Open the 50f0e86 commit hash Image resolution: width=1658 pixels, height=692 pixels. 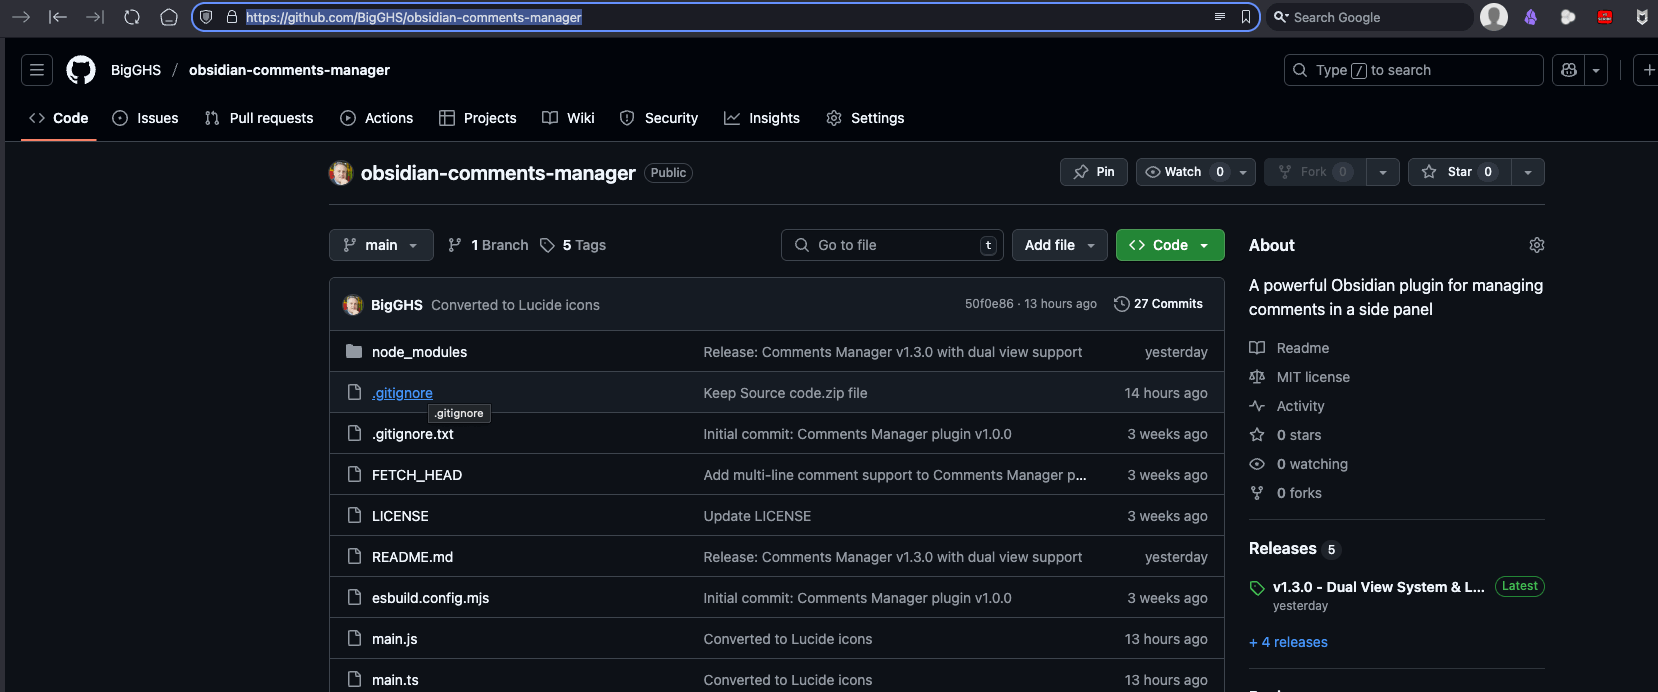tap(989, 304)
